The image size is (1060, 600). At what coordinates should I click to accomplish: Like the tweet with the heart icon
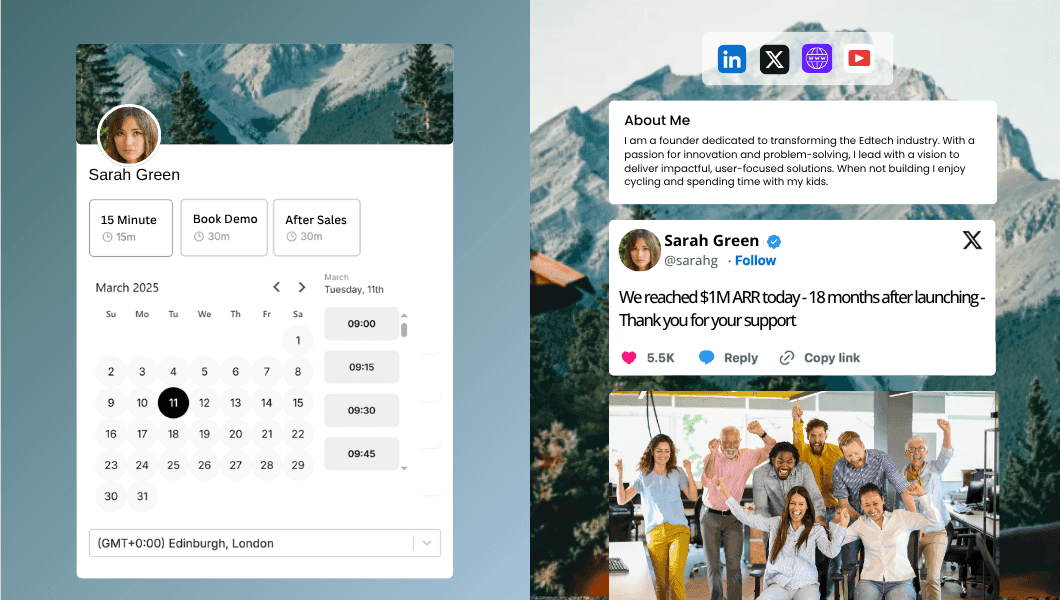628,357
